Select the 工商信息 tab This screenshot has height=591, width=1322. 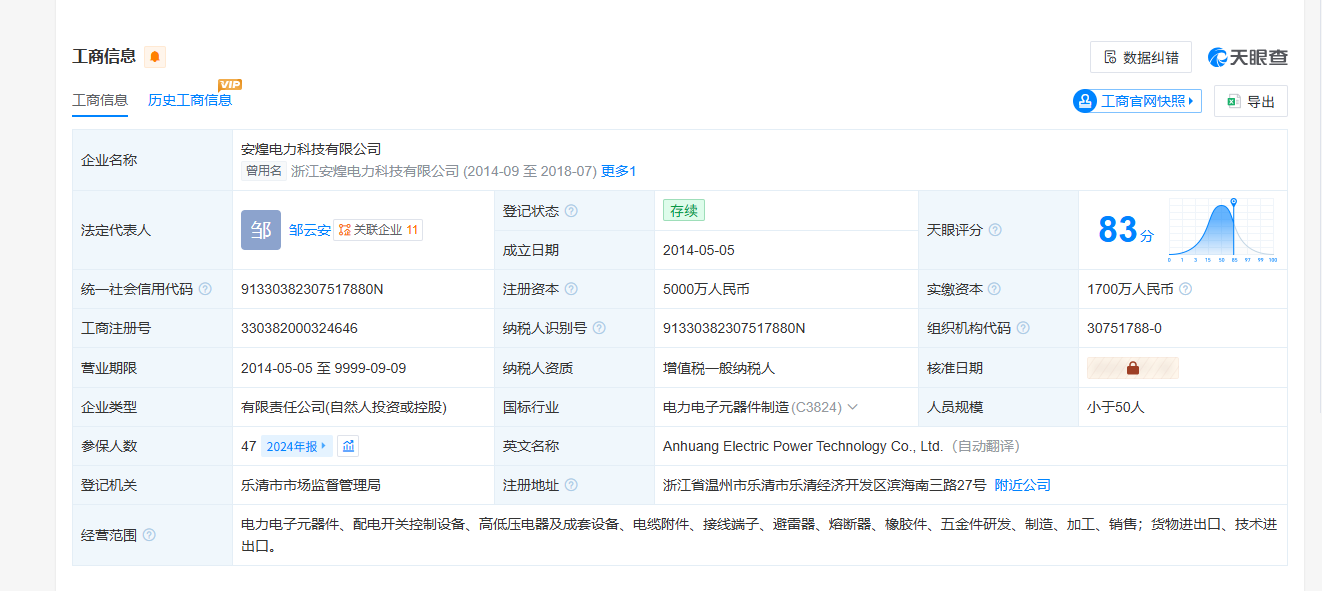tap(100, 100)
